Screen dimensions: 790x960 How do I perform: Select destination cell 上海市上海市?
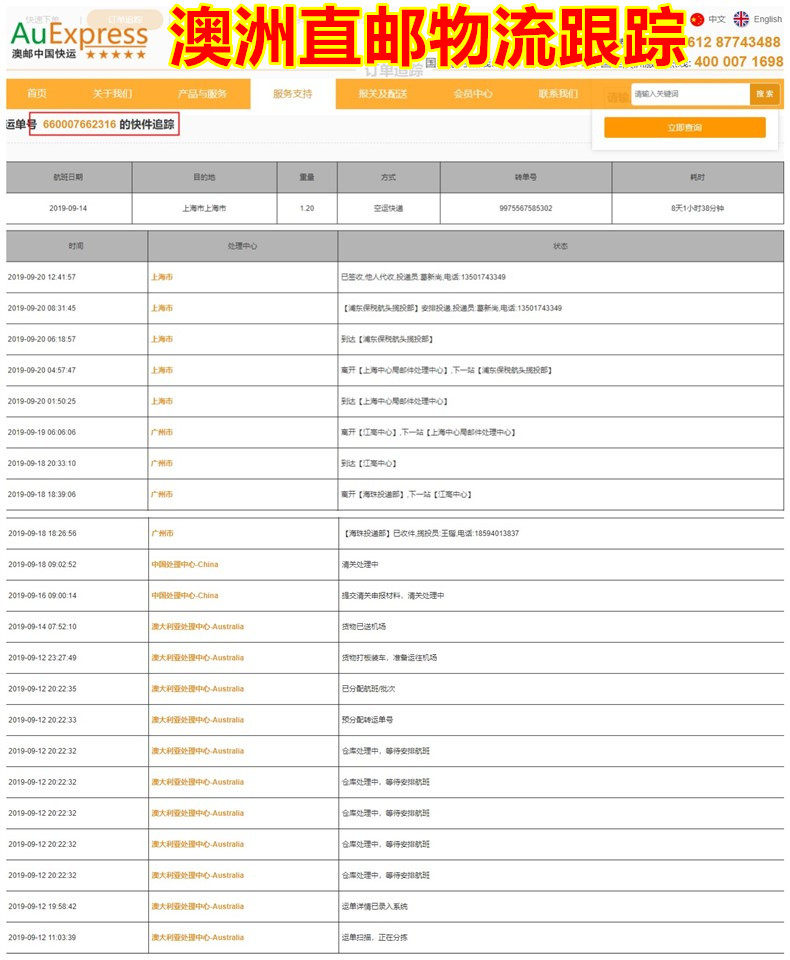[204, 208]
